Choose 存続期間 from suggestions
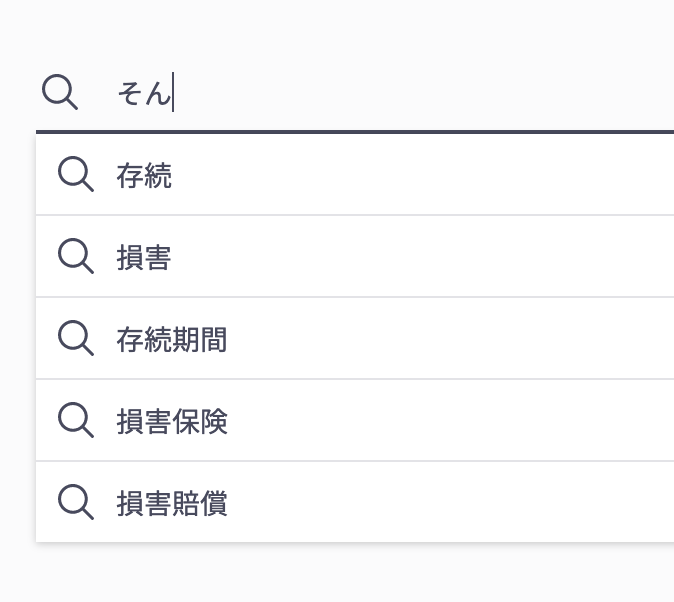The image size is (674, 602). click(x=355, y=338)
